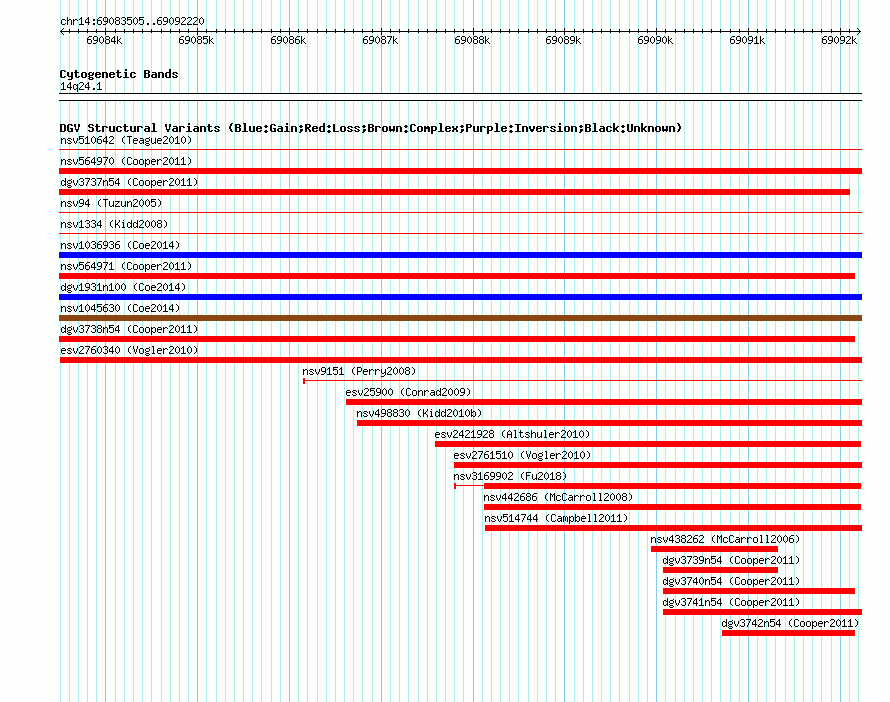Image resolution: width=890 pixels, height=702 pixels.
Task: Click the 69092k ruler tick label
Action: (839, 40)
